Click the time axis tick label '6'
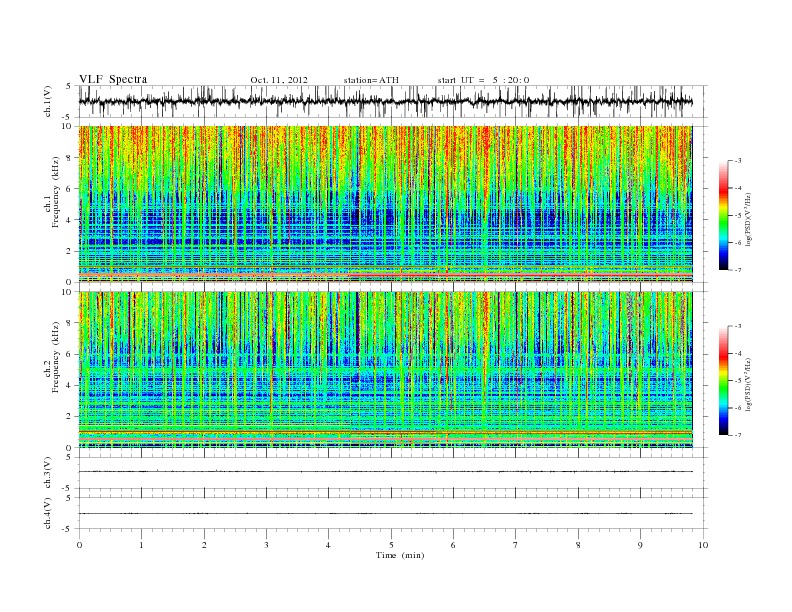The image size is (792, 612). pyautogui.click(x=453, y=545)
